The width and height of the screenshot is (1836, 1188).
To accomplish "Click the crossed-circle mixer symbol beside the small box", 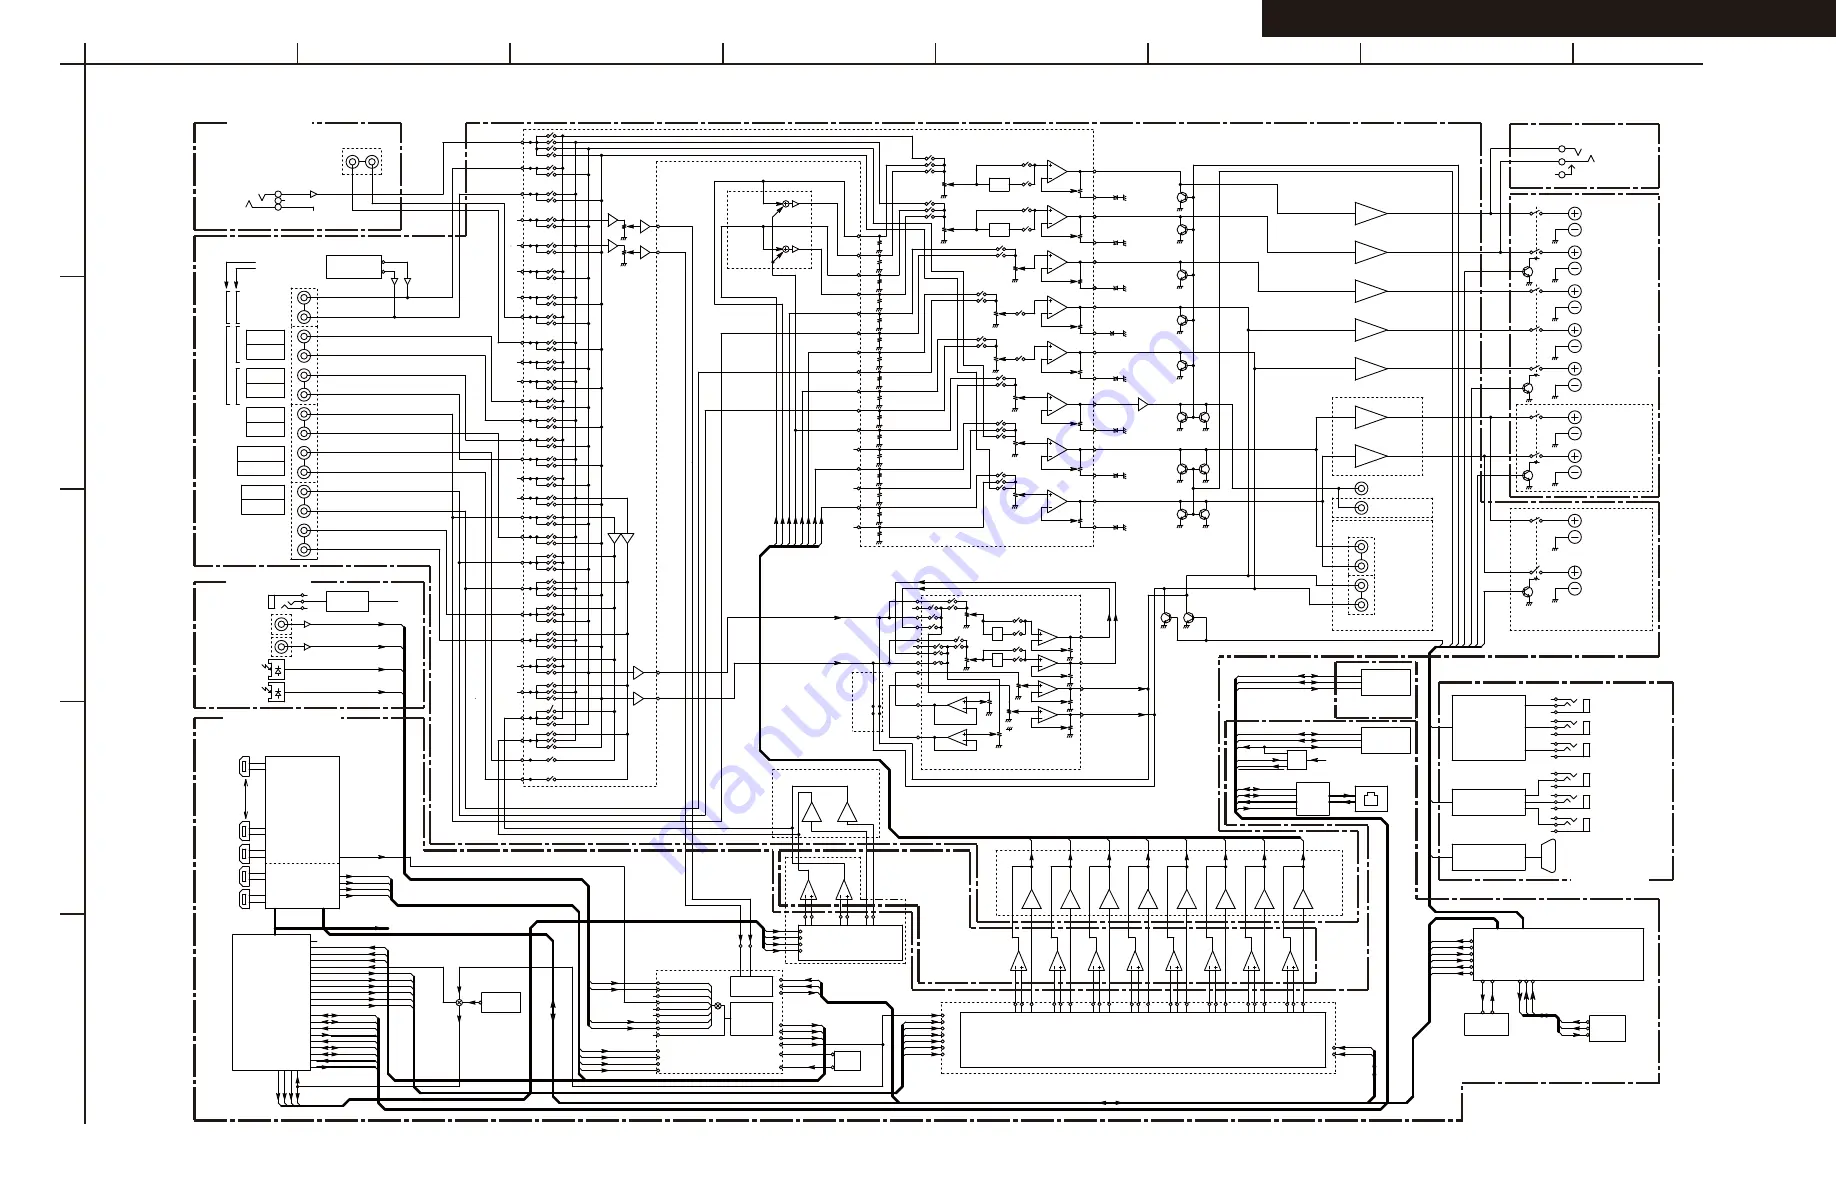I will tap(459, 1002).
